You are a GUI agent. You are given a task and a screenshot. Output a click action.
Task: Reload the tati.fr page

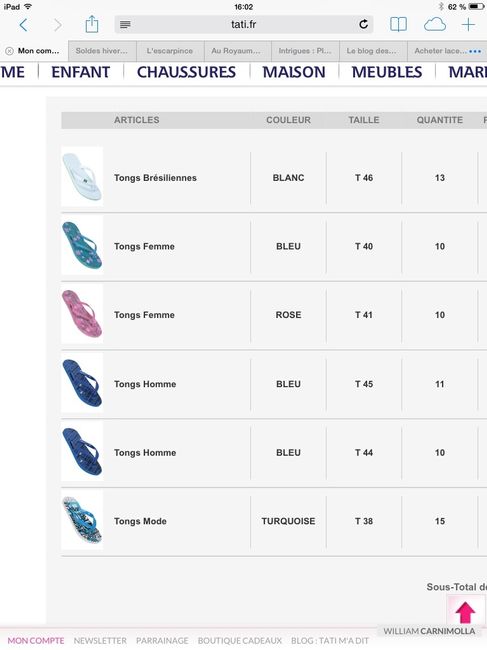pyautogui.click(x=363, y=24)
